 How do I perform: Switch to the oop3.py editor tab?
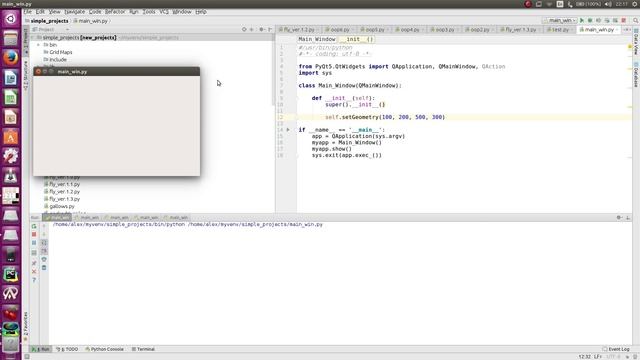[x=444, y=30]
